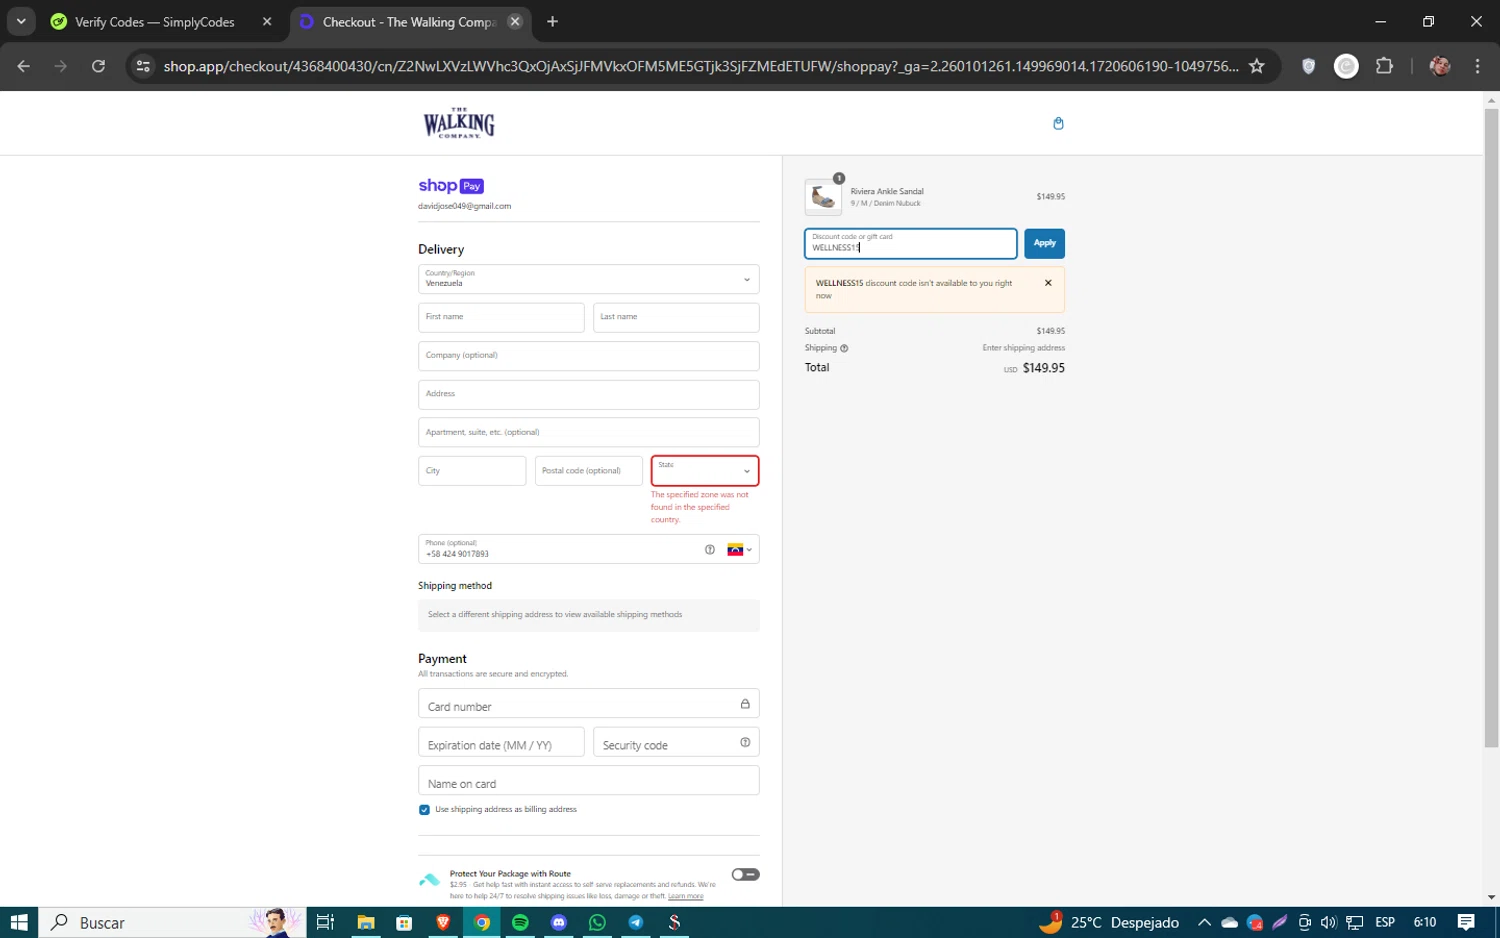This screenshot has width=1500, height=938.
Task: Click the Postal code (optional) field
Action: pyautogui.click(x=588, y=471)
